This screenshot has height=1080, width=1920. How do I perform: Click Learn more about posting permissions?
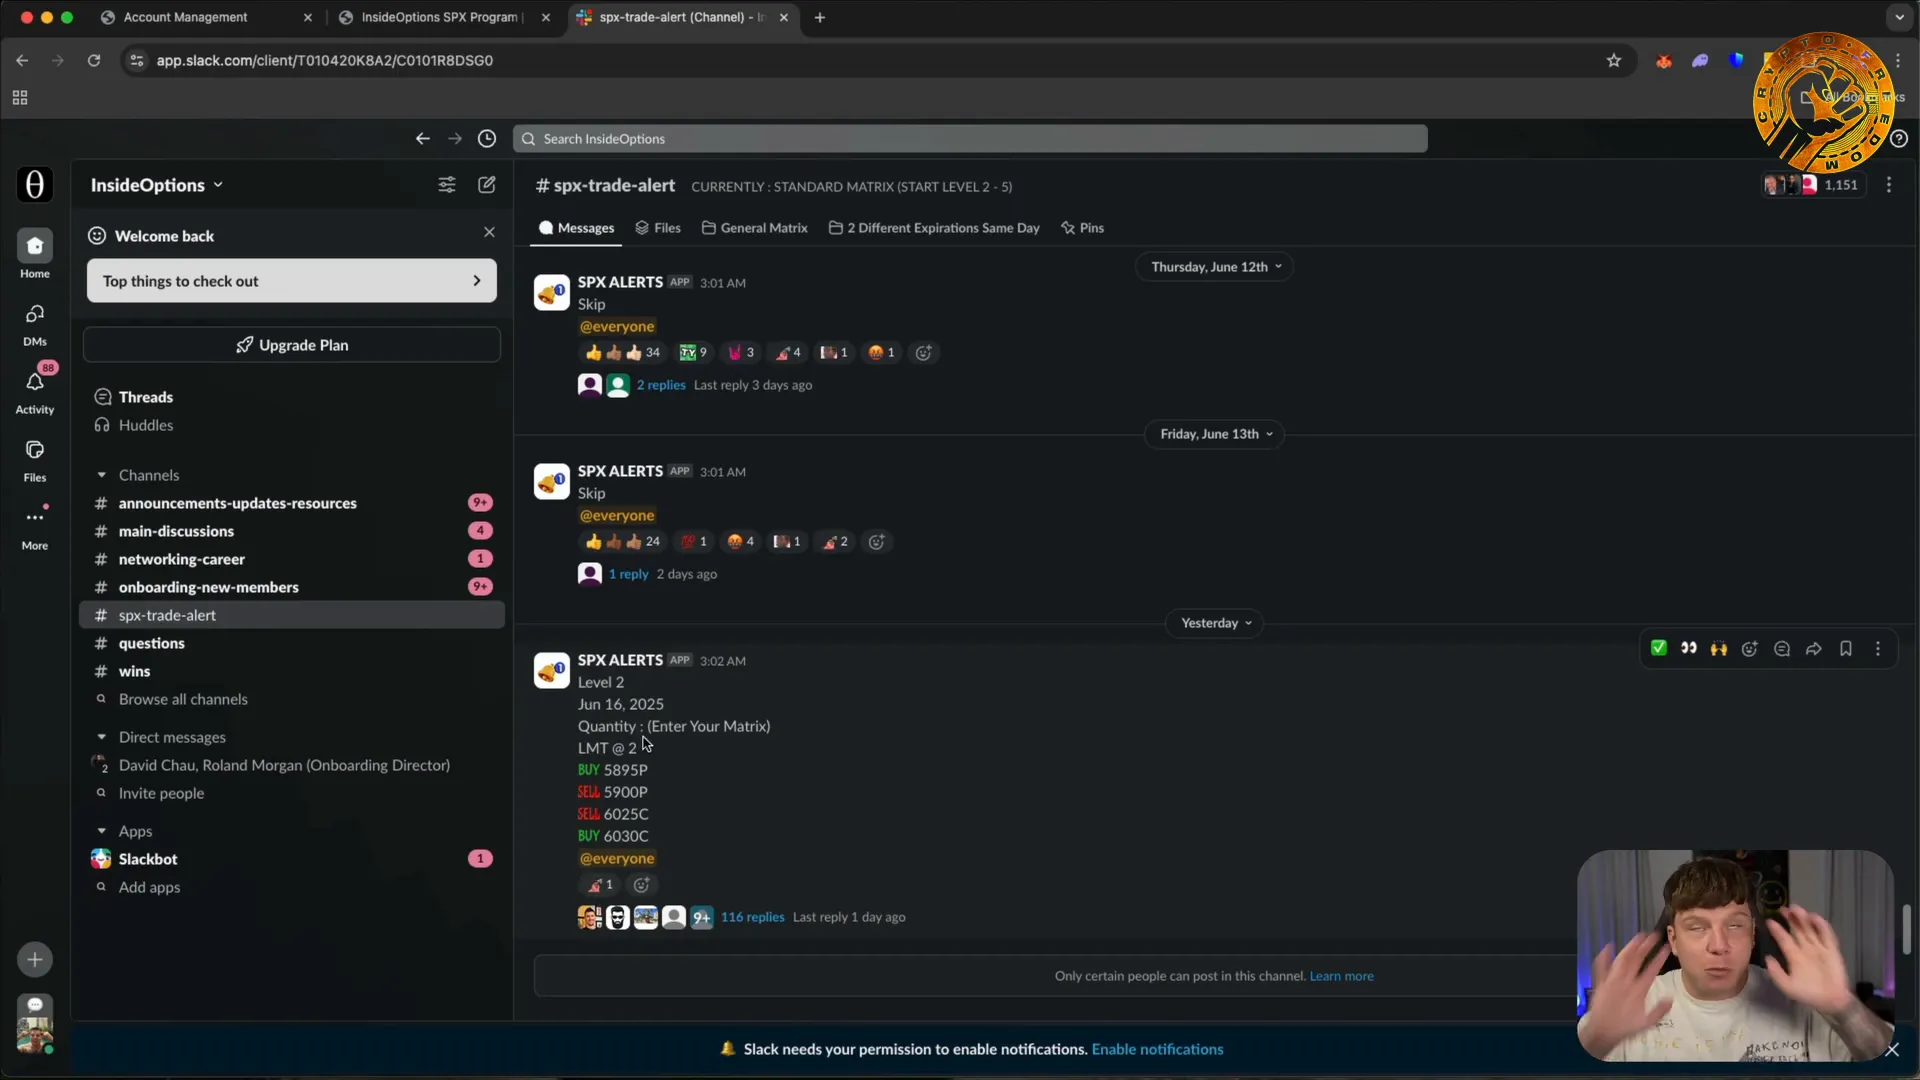click(x=1341, y=976)
